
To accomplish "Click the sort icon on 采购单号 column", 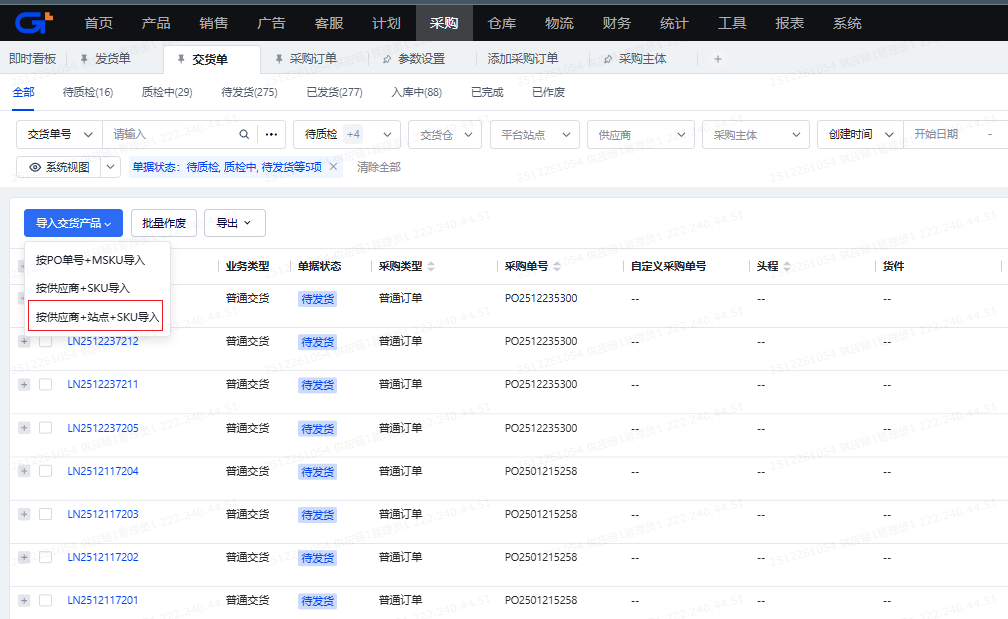I will pos(556,266).
